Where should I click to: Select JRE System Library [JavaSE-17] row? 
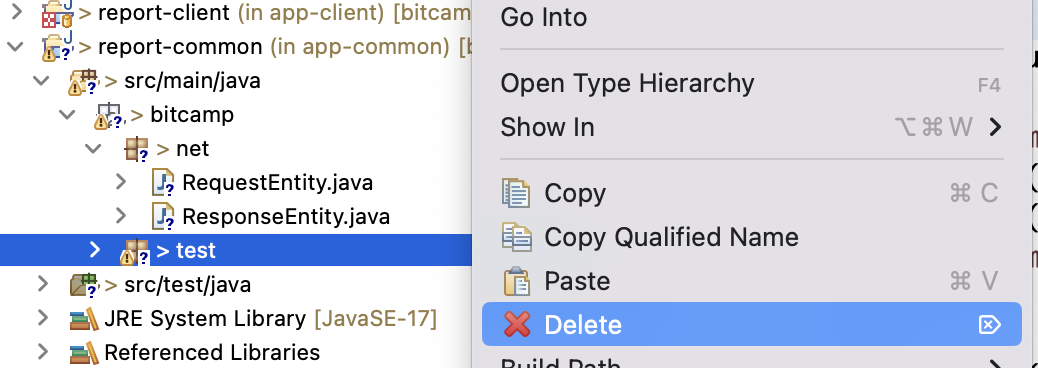point(235,319)
